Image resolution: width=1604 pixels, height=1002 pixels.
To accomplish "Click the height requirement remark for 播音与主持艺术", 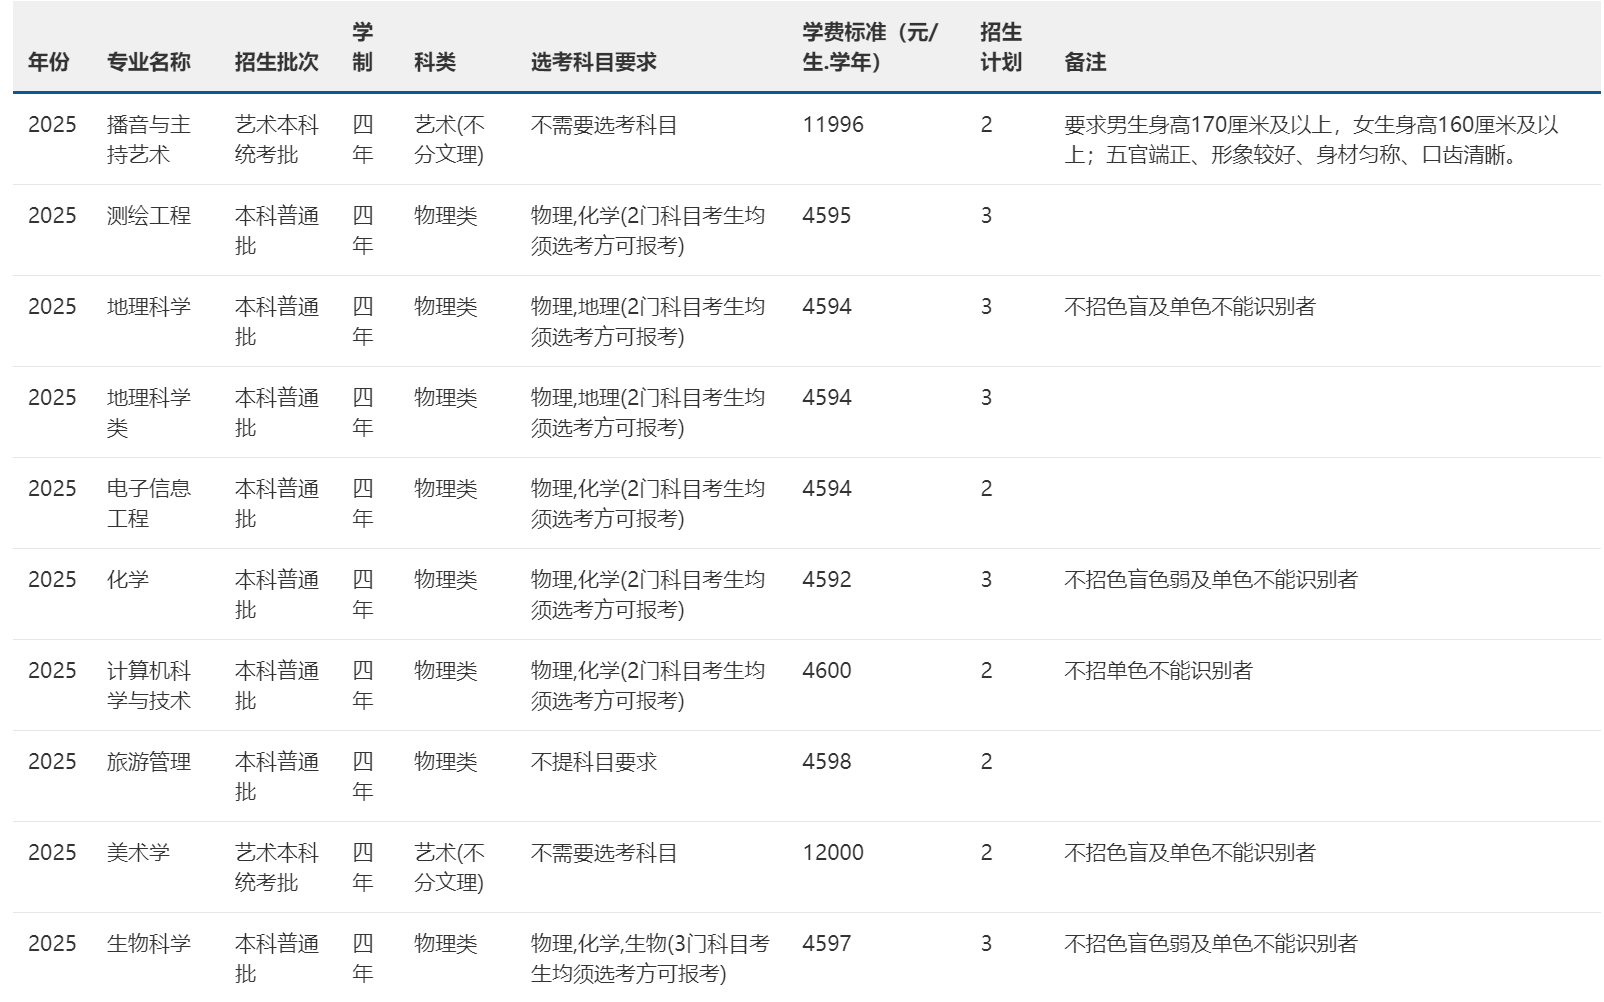I will tap(1310, 140).
